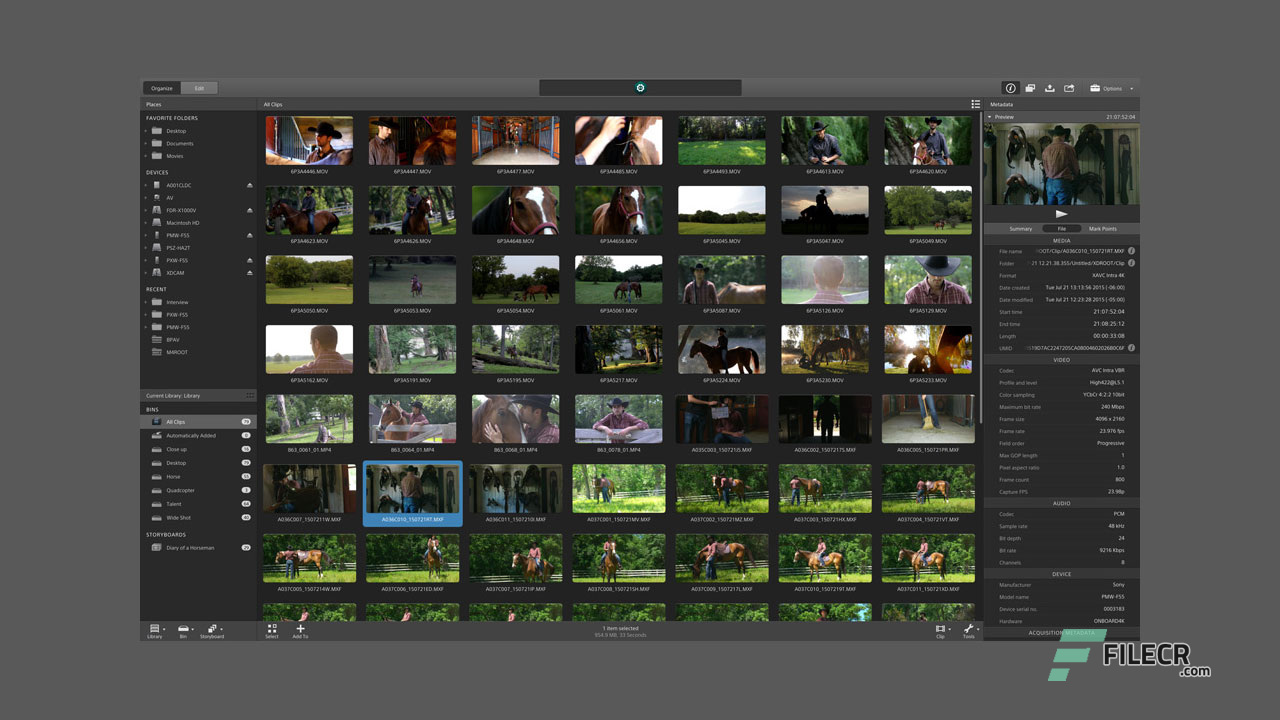Select clip thumbnail 863_0064_01.MP4
The height and width of the screenshot is (720, 1280).
412,419
